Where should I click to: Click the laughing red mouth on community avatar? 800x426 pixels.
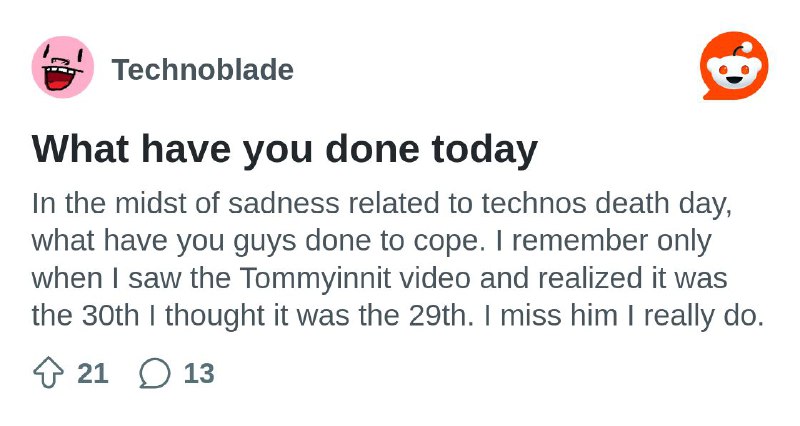(60, 79)
